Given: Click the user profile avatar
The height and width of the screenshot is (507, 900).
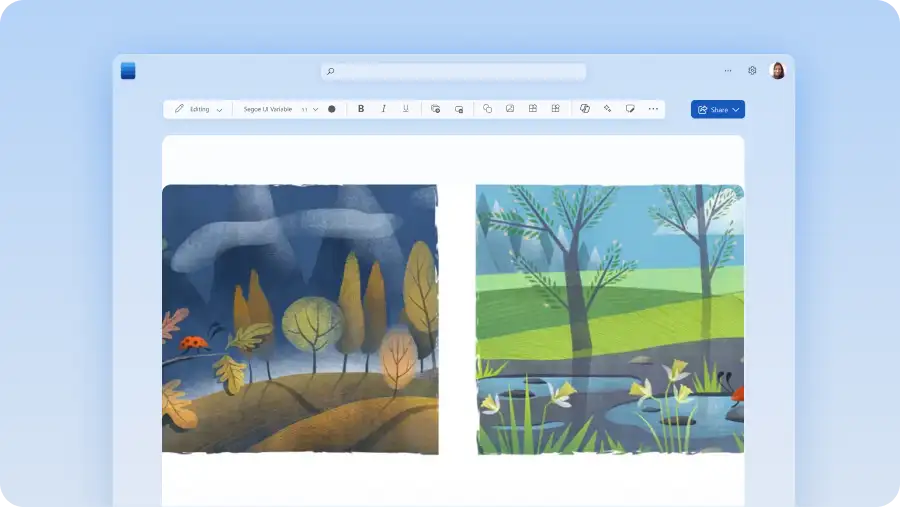Looking at the screenshot, I should click(x=777, y=71).
